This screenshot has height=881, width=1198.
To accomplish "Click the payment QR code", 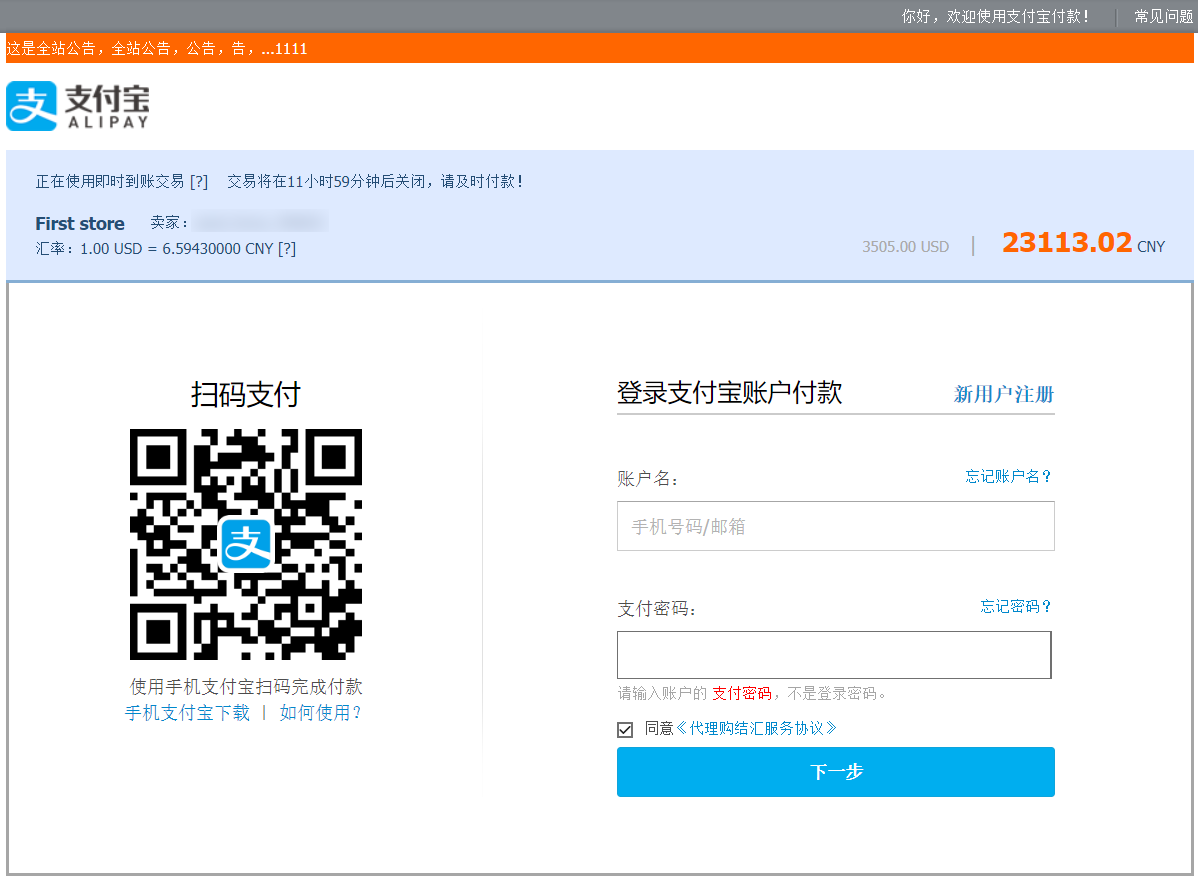I will (246, 544).
